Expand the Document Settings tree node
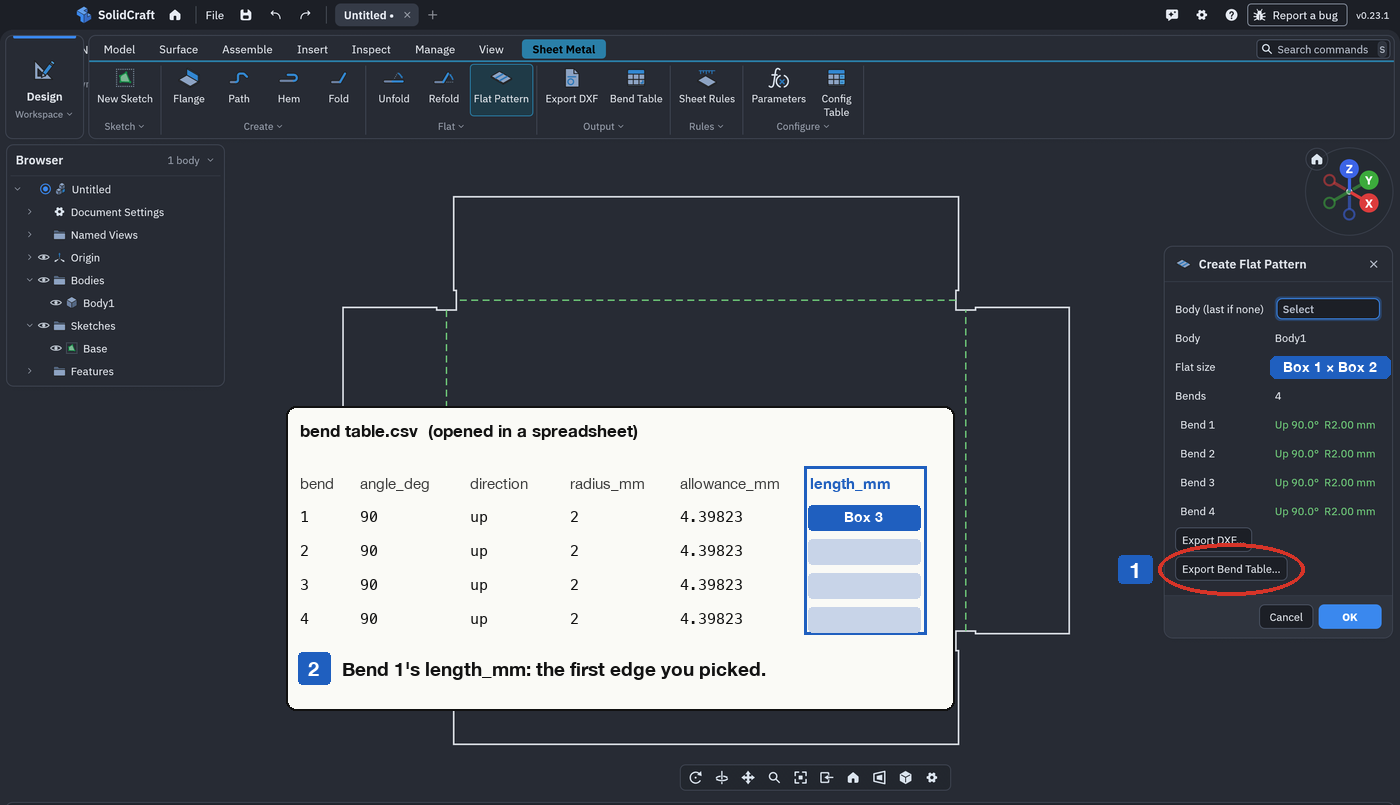Image resolution: width=1400 pixels, height=805 pixels. (30, 212)
